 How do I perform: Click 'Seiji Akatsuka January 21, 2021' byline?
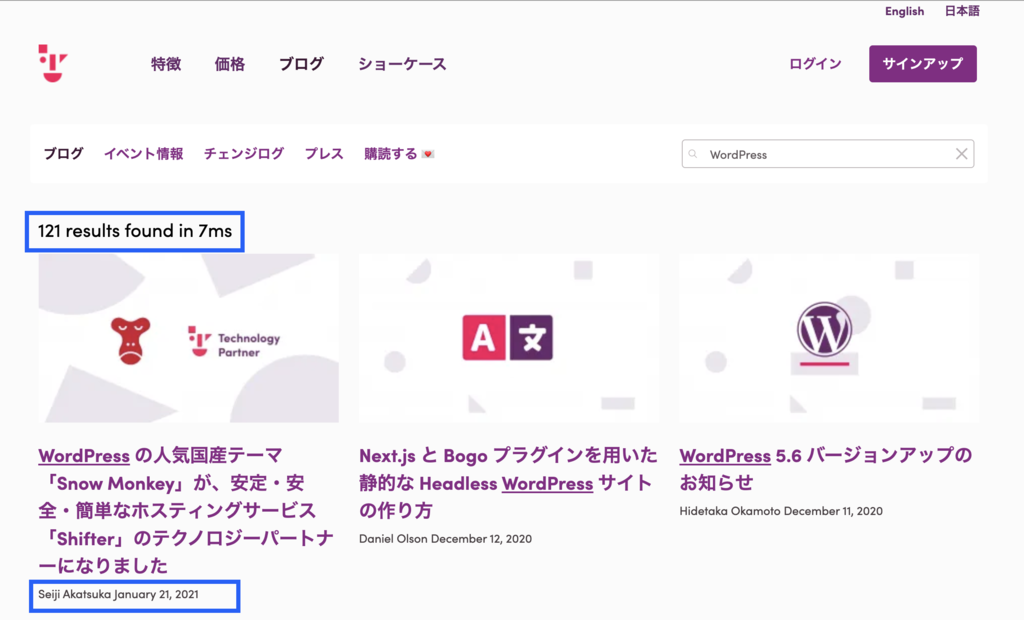(118, 595)
